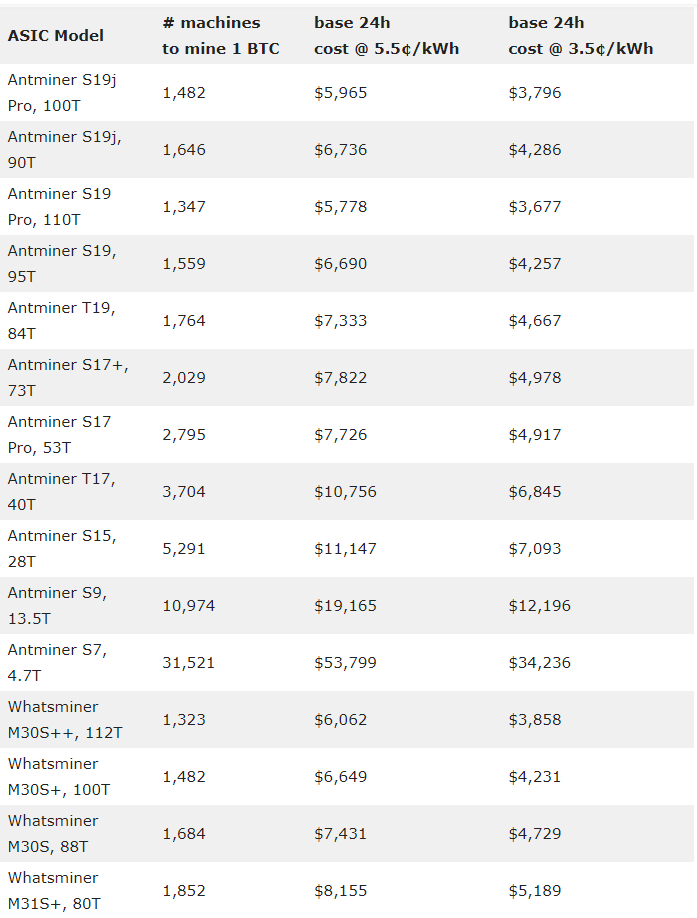Click the $34,236 cost in the Antminer S7 row
Image resolution: width=697 pixels, height=918 pixels.
click(539, 663)
